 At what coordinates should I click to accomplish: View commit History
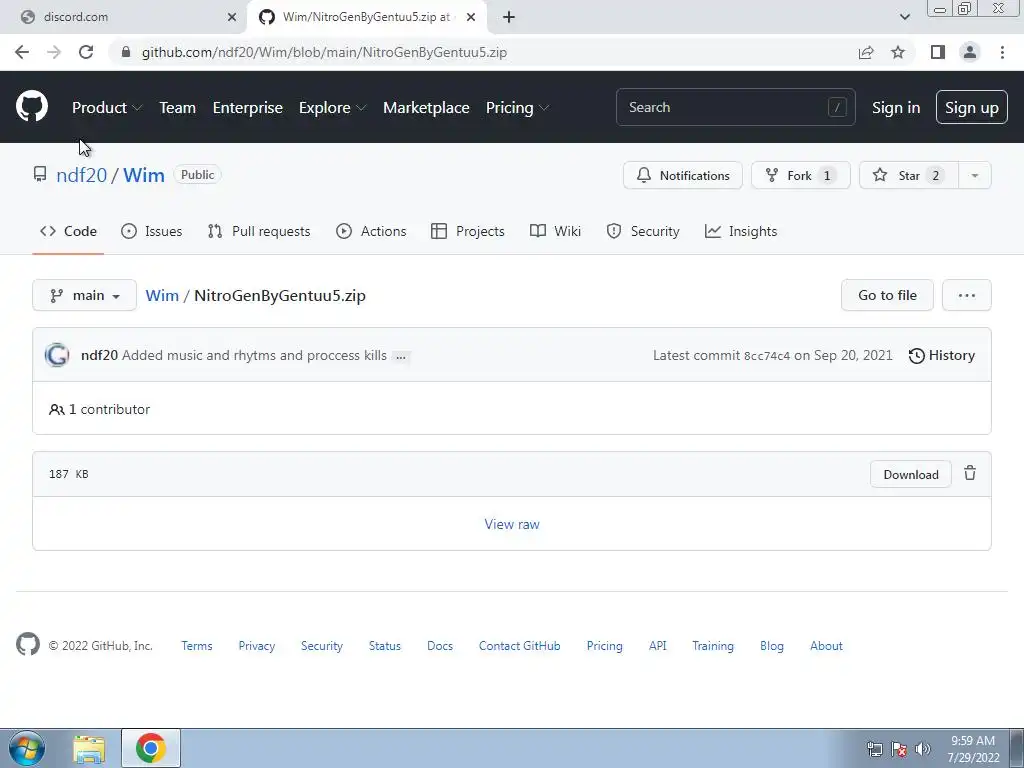(x=942, y=355)
